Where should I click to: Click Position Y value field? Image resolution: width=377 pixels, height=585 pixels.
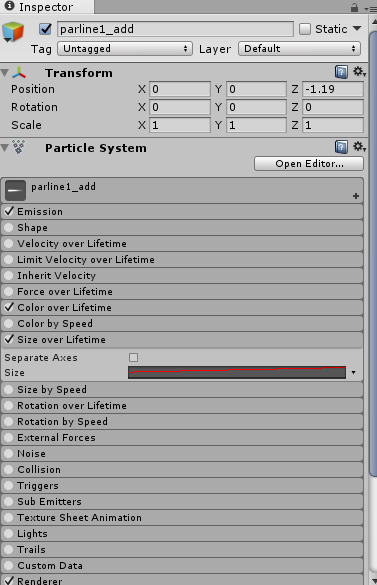[256, 89]
